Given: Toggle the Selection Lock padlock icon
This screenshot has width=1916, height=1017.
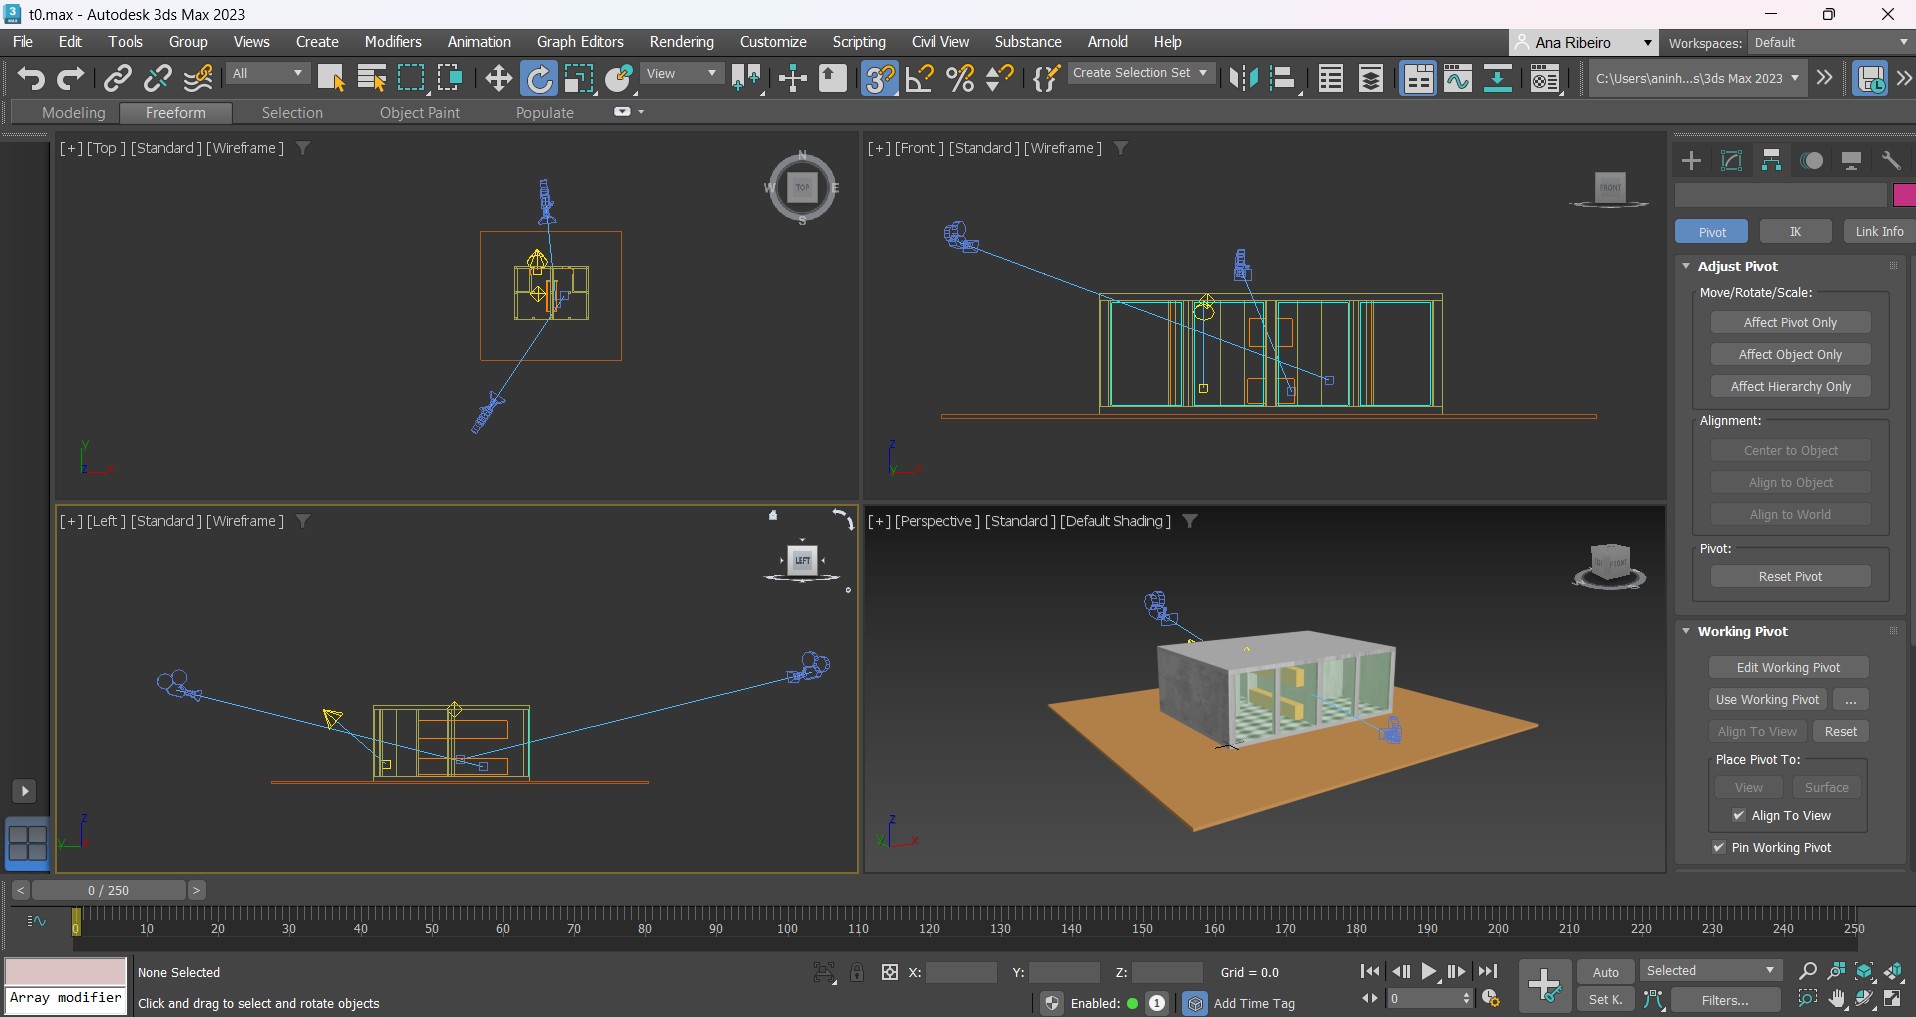Looking at the screenshot, I should coord(857,972).
